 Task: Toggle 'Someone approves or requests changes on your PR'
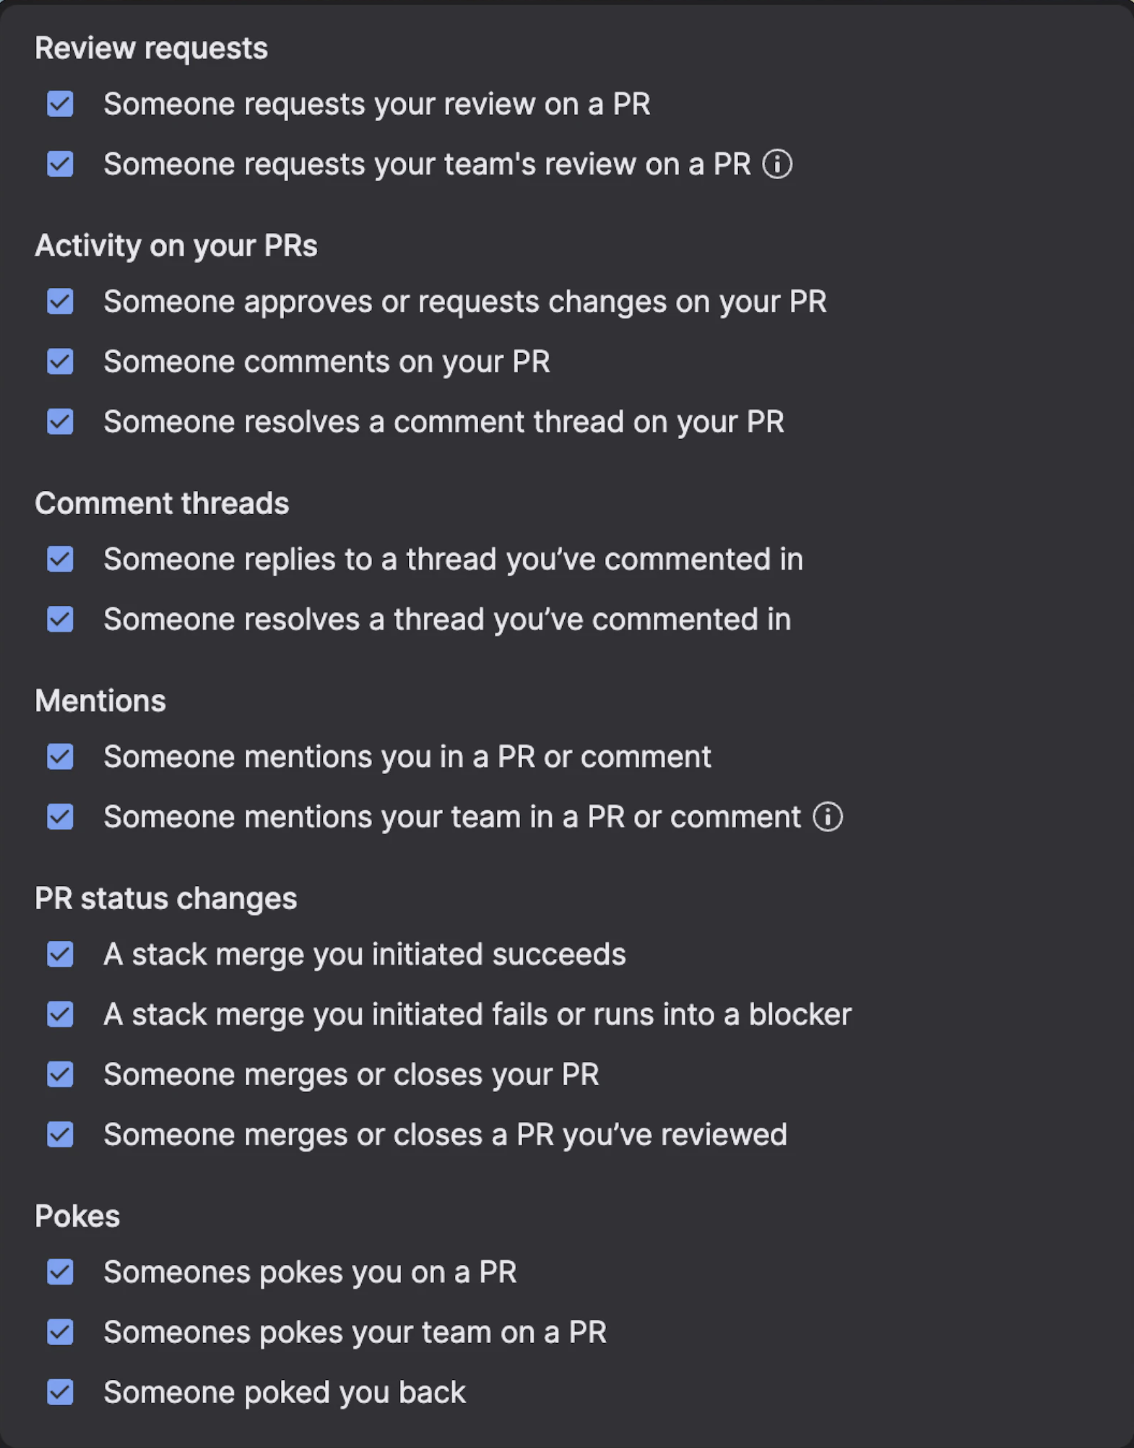pyautogui.click(x=60, y=301)
